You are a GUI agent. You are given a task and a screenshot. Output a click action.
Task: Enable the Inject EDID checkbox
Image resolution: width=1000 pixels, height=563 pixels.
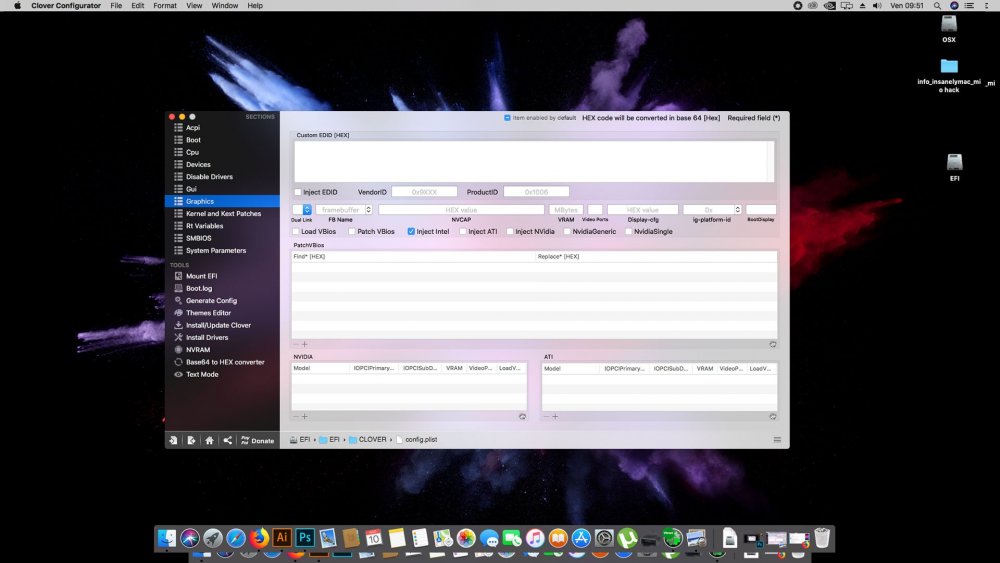[297, 192]
